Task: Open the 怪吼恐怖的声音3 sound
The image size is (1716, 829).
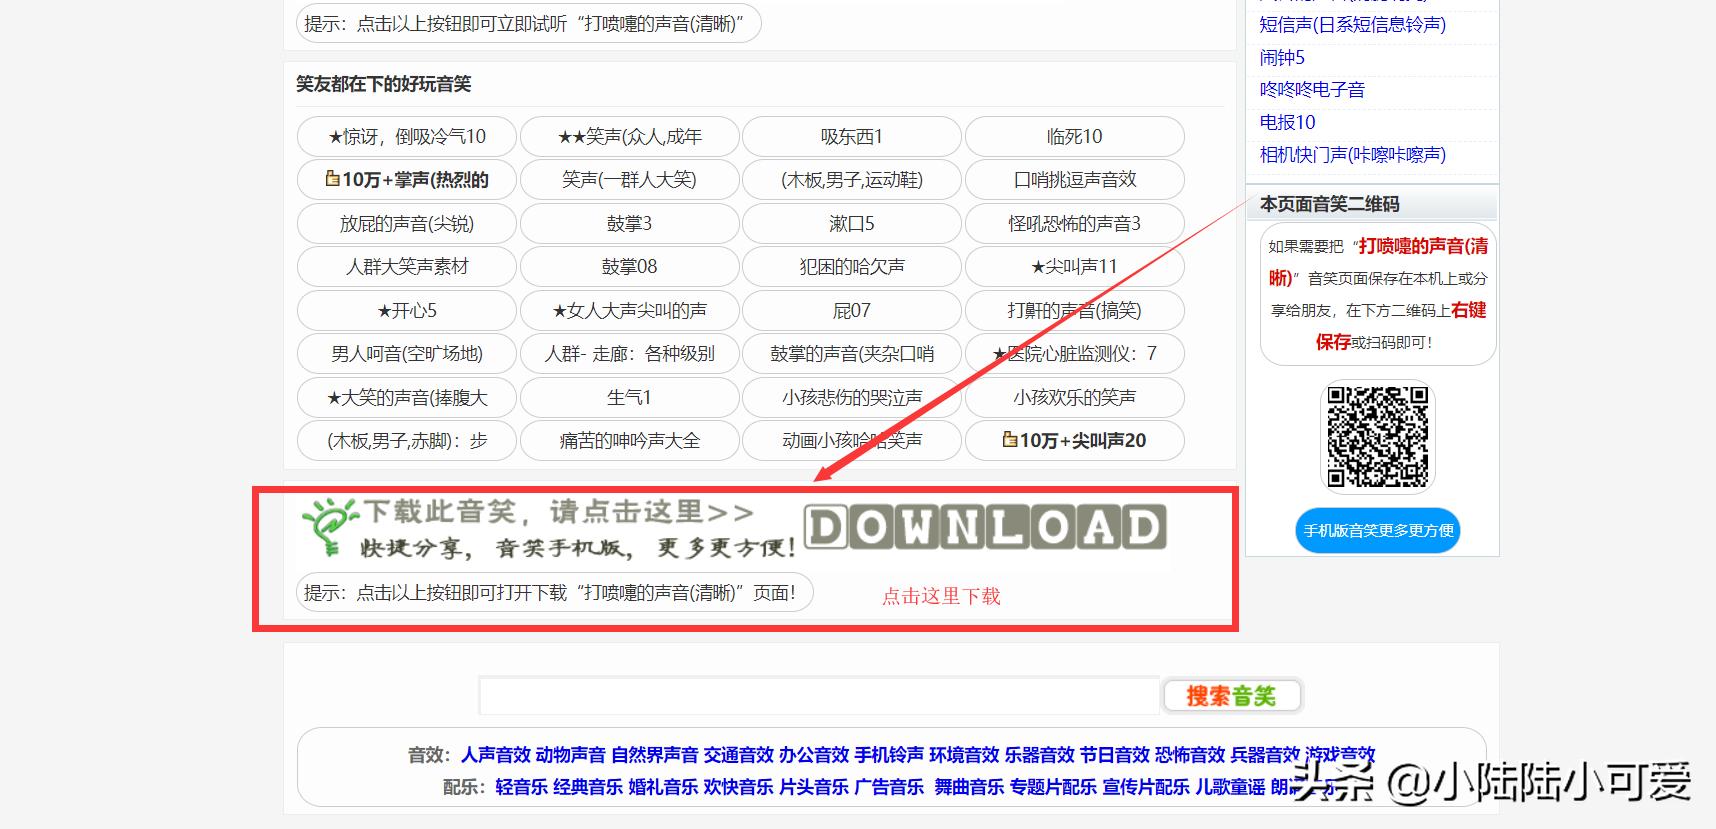Action: pos(1075,223)
